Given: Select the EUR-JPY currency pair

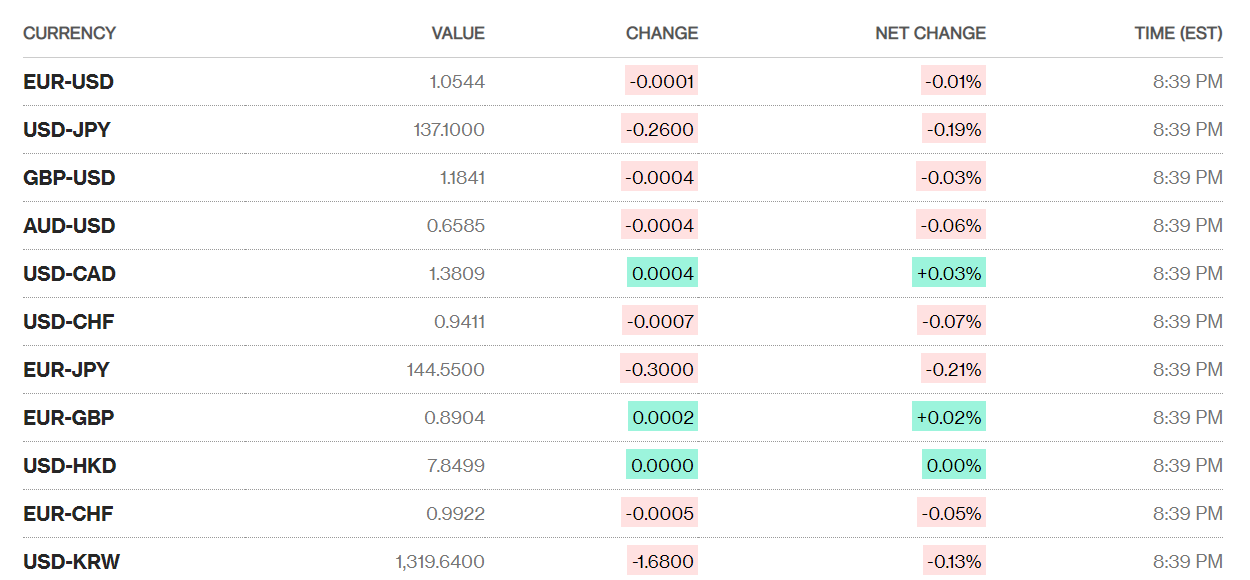Looking at the screenshot, I should [66, 370].
